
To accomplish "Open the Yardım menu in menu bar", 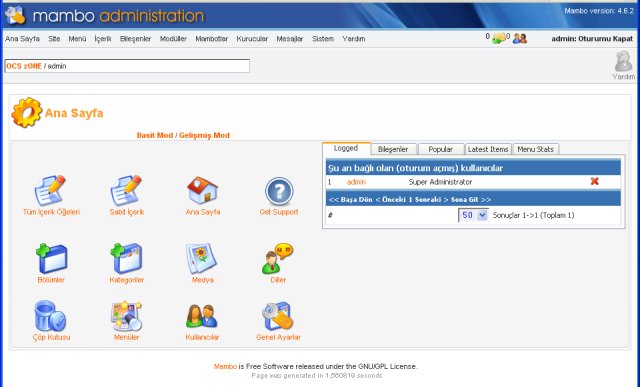I will (354, 39).
